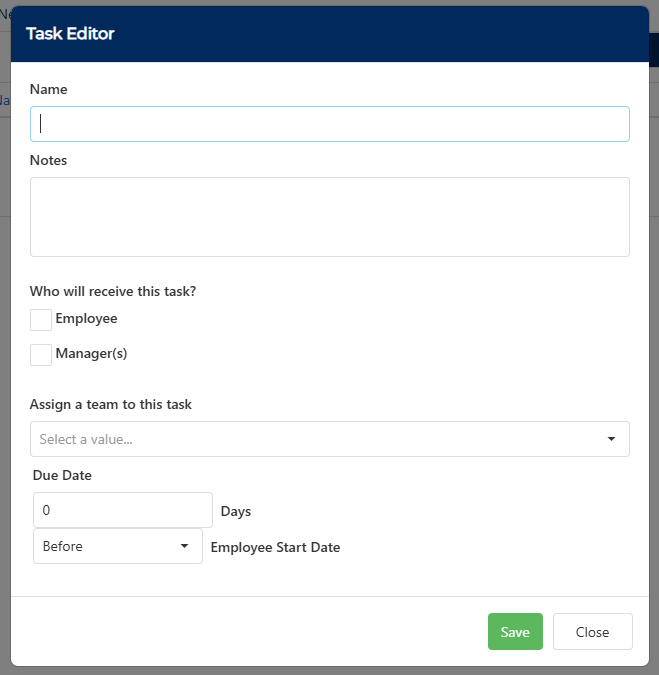Click into the Name text field
This screenshot has width=659, height=675.
coord(330,124)
